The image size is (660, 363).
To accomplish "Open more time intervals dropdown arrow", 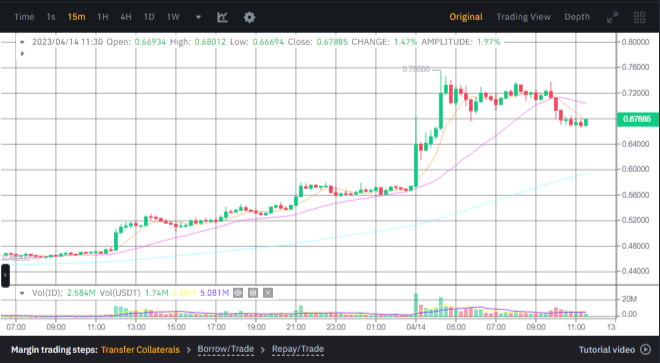I will (198, 17).
